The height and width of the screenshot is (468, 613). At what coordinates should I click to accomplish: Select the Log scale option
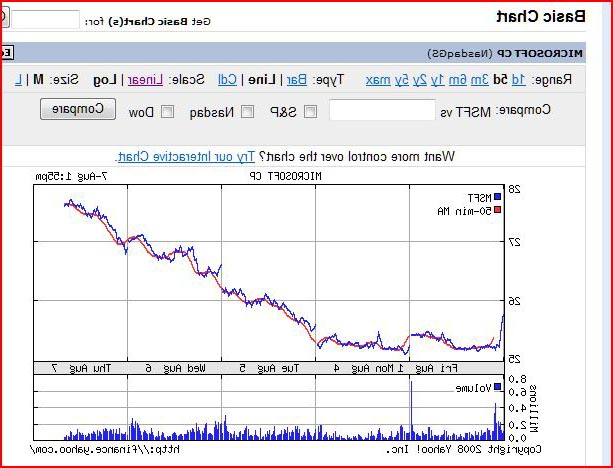(105, 81)
